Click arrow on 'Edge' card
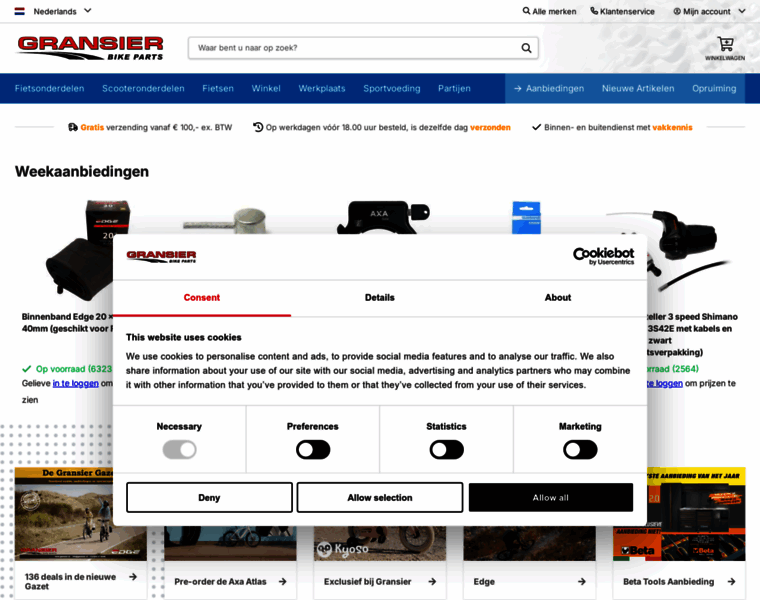 (582, 582)
